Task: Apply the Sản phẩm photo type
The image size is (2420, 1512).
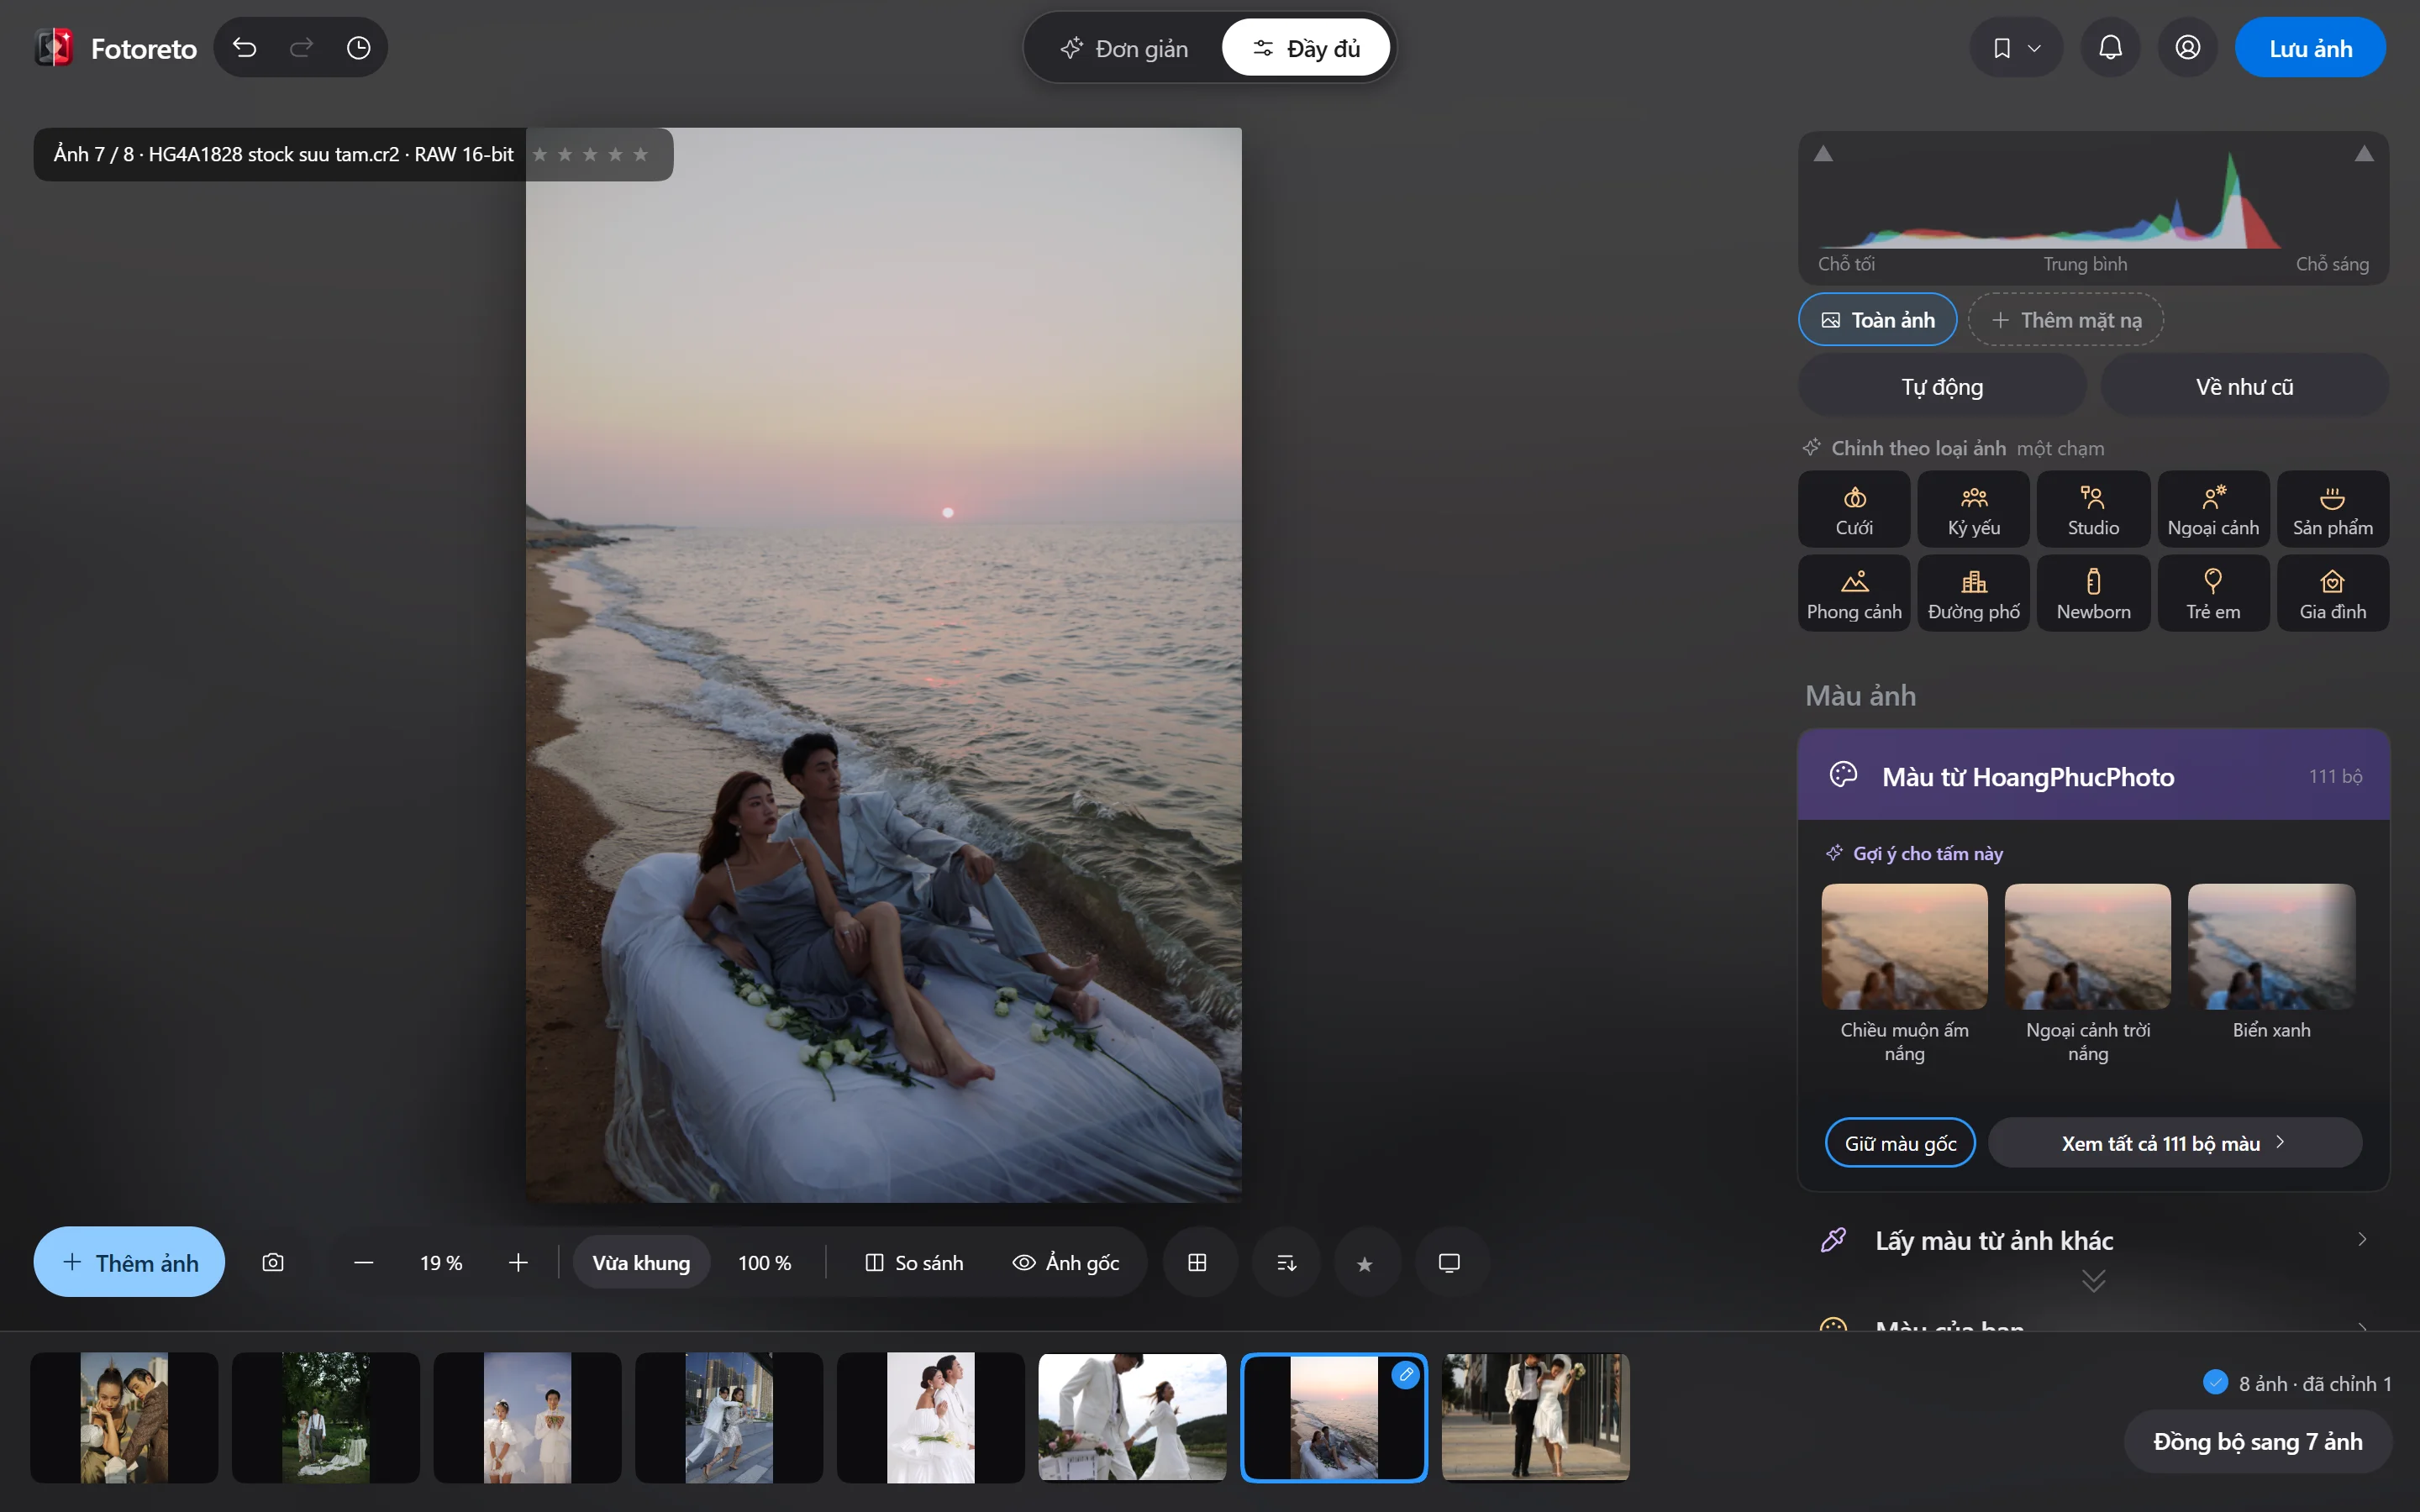Action: [x=2333, y=510]
